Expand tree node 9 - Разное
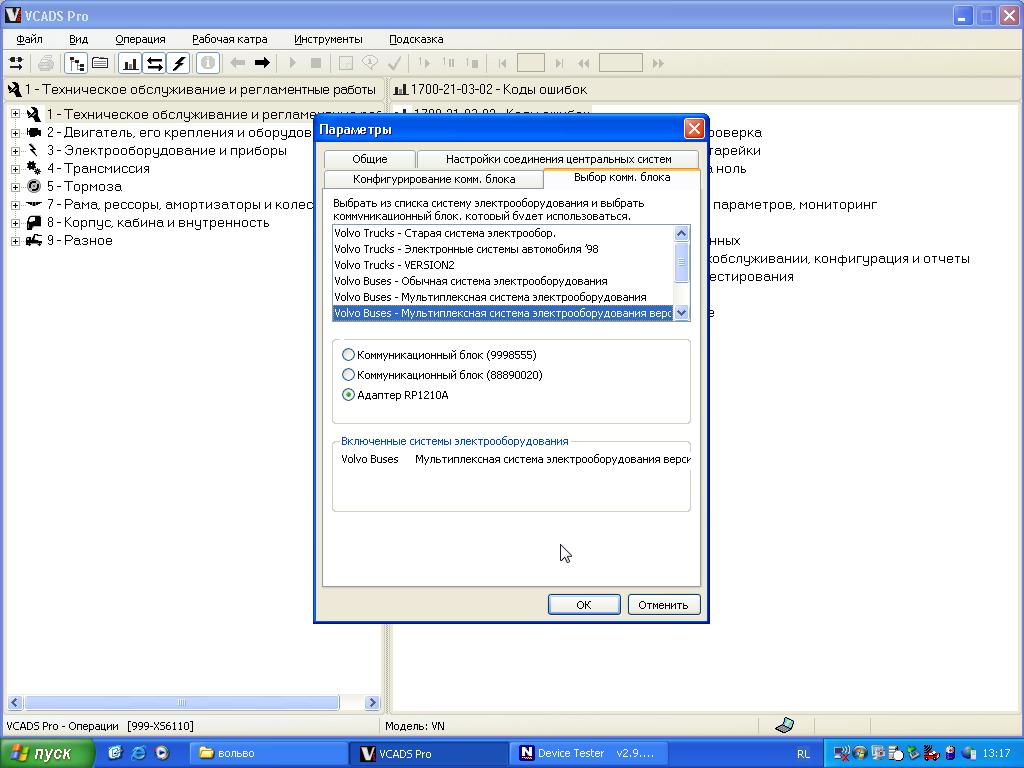This screenshot has width=1024, height=768. pyautogui.click(x=15, y=241)
